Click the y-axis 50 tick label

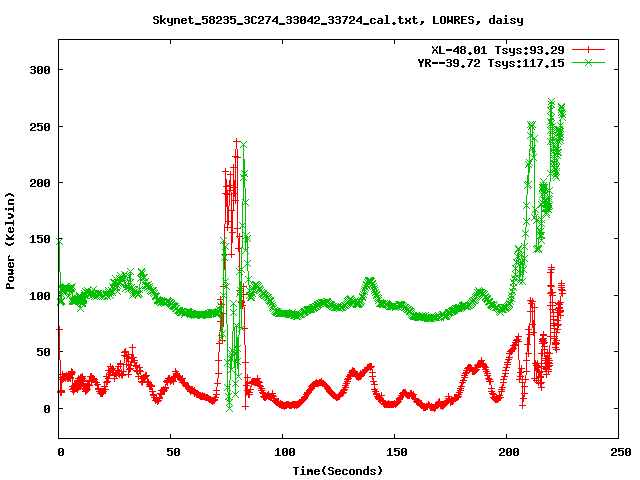(x=43, y=352)
